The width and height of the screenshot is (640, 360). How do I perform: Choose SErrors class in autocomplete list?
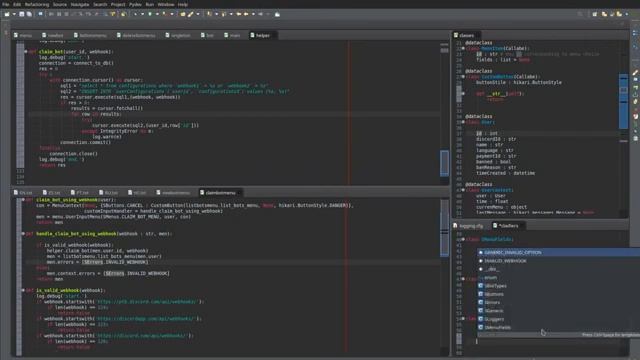[558, 302]
